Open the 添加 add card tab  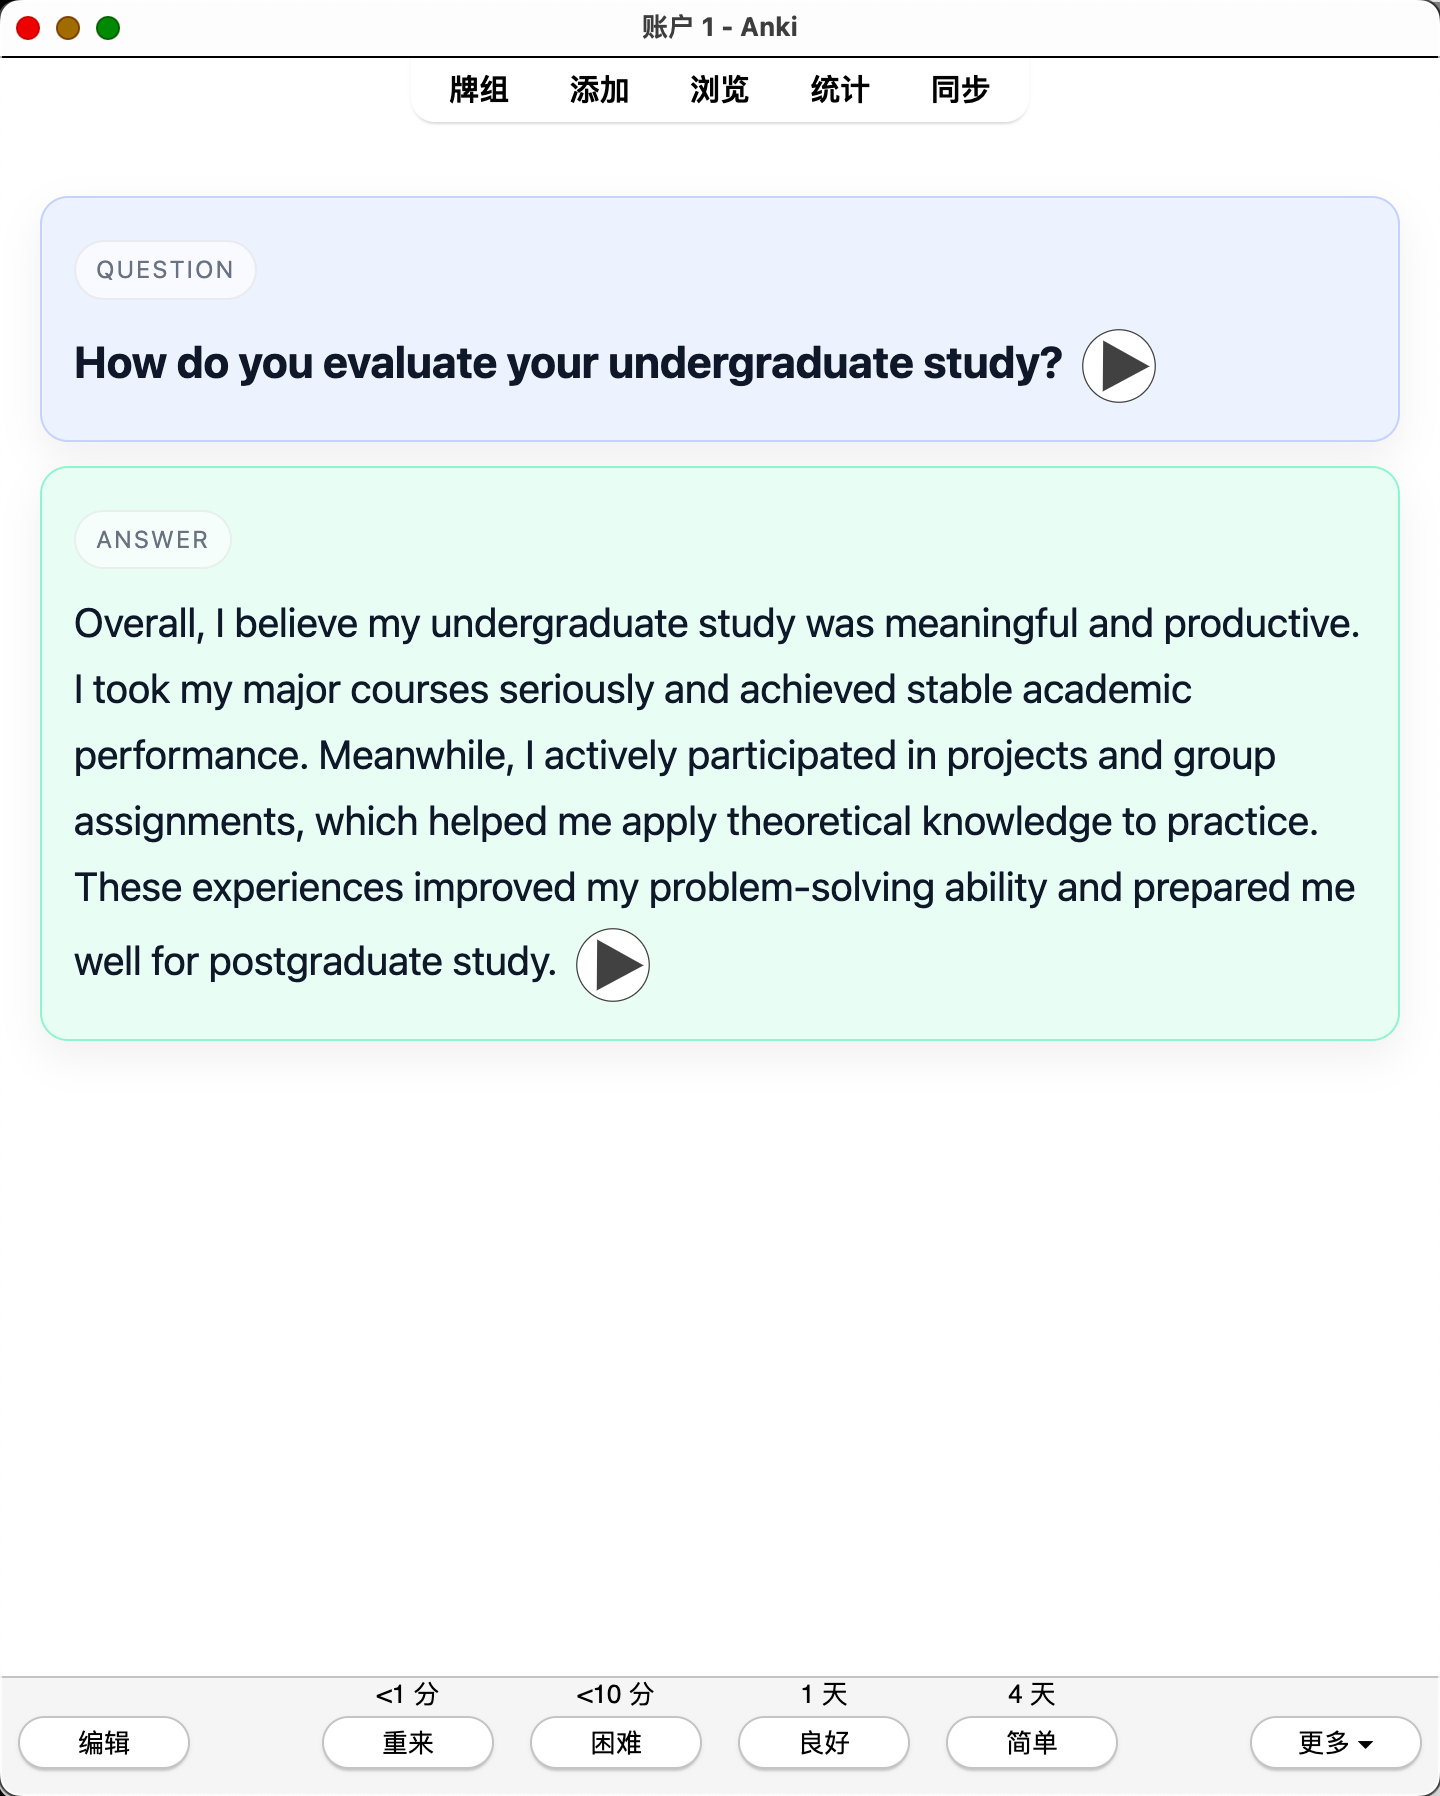coord(599,90)
